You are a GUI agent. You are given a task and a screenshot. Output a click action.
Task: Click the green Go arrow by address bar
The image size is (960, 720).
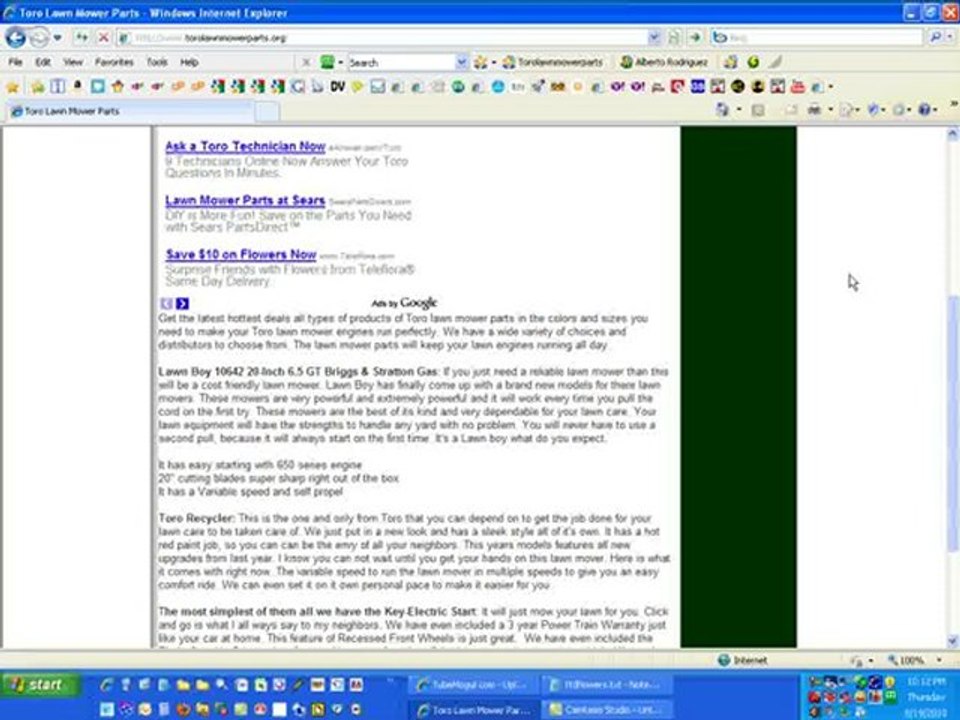[x=696, y=38]
